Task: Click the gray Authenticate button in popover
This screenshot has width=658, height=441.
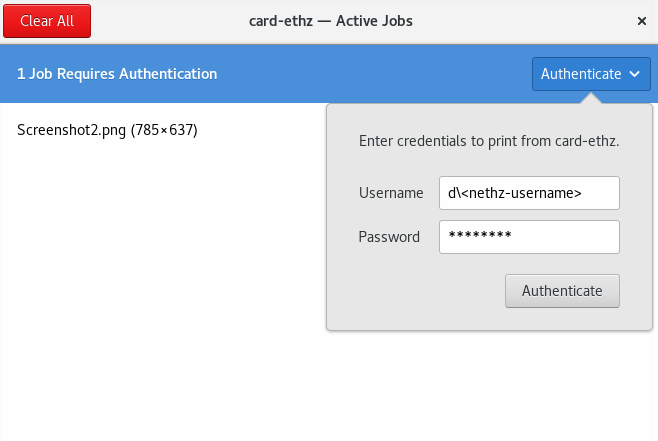Action: tap(562, 291)
